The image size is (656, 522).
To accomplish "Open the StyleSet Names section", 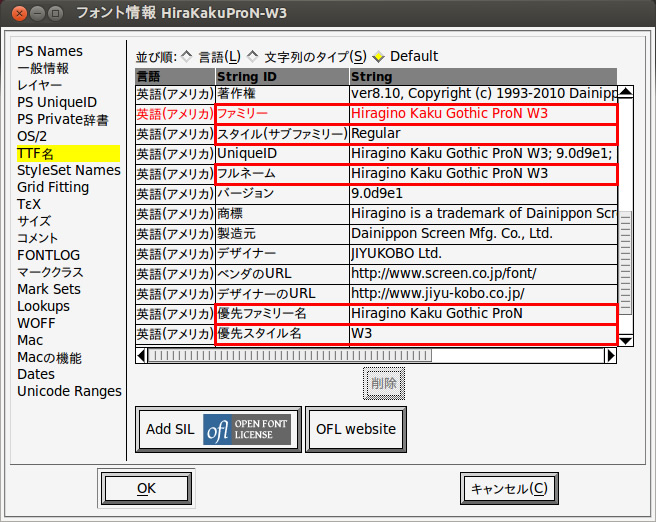I will pos(69,170).
